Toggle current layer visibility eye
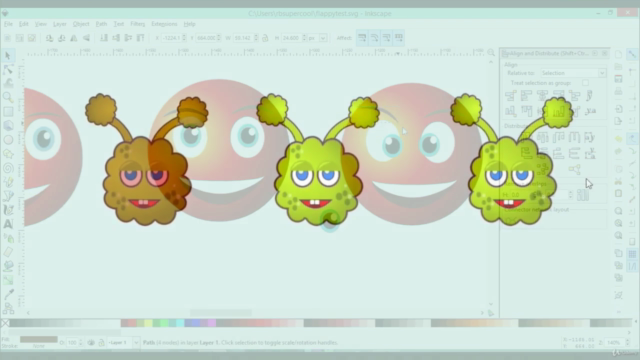Screen dimensions: 640x360 [91, 342]
